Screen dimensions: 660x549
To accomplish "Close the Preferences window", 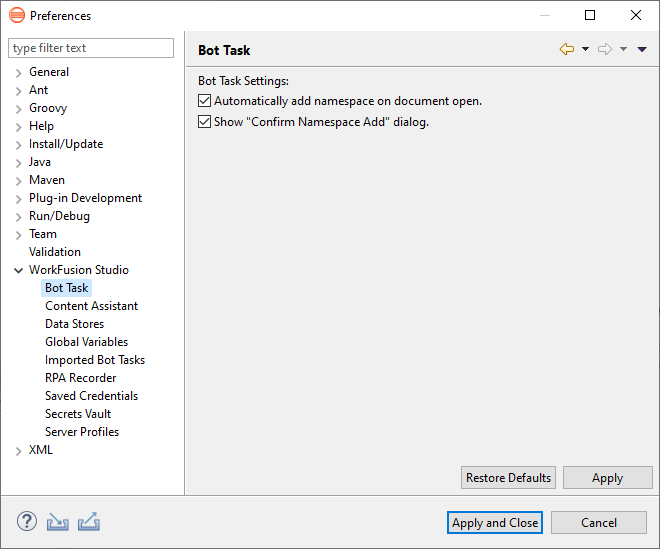I will click(x=636, y=15).
